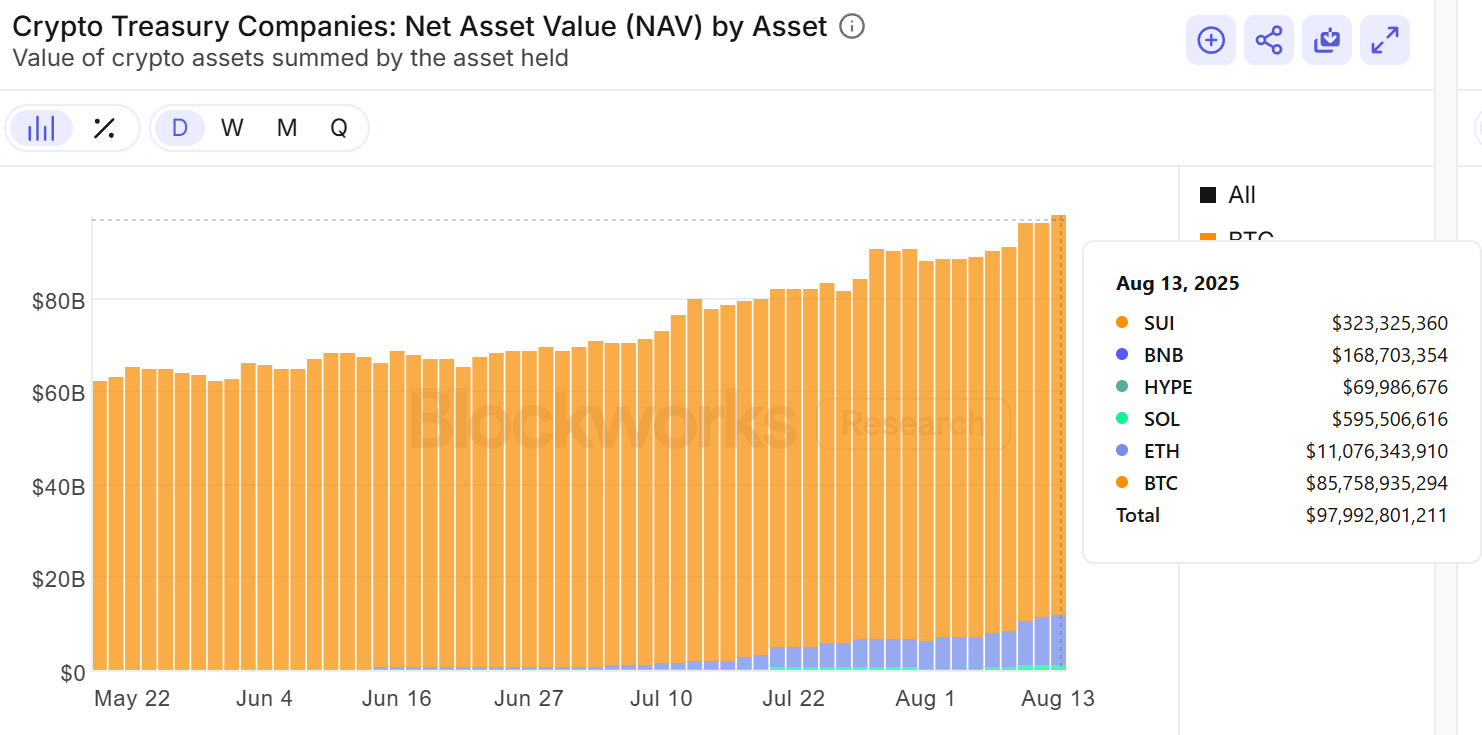The height and width of the screenshot is (735, 1482).
Task: Click the Aug 1 x-axis label
Action: [x=925, y=699]
